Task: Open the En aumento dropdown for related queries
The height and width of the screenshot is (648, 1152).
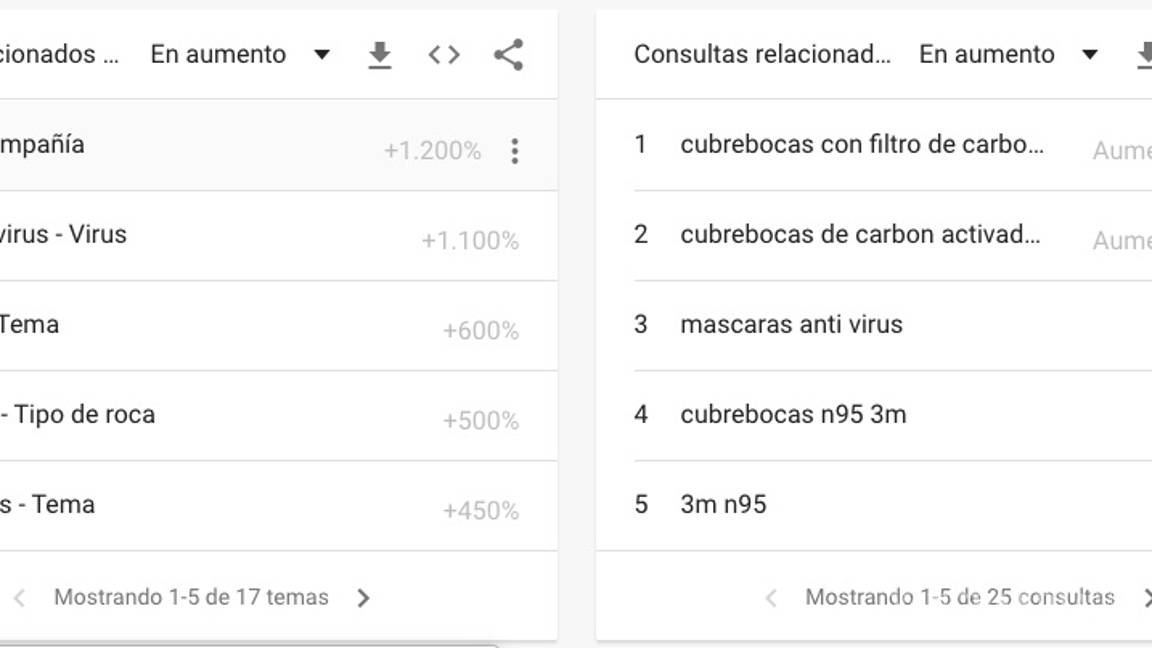Action: (1088, 54)
